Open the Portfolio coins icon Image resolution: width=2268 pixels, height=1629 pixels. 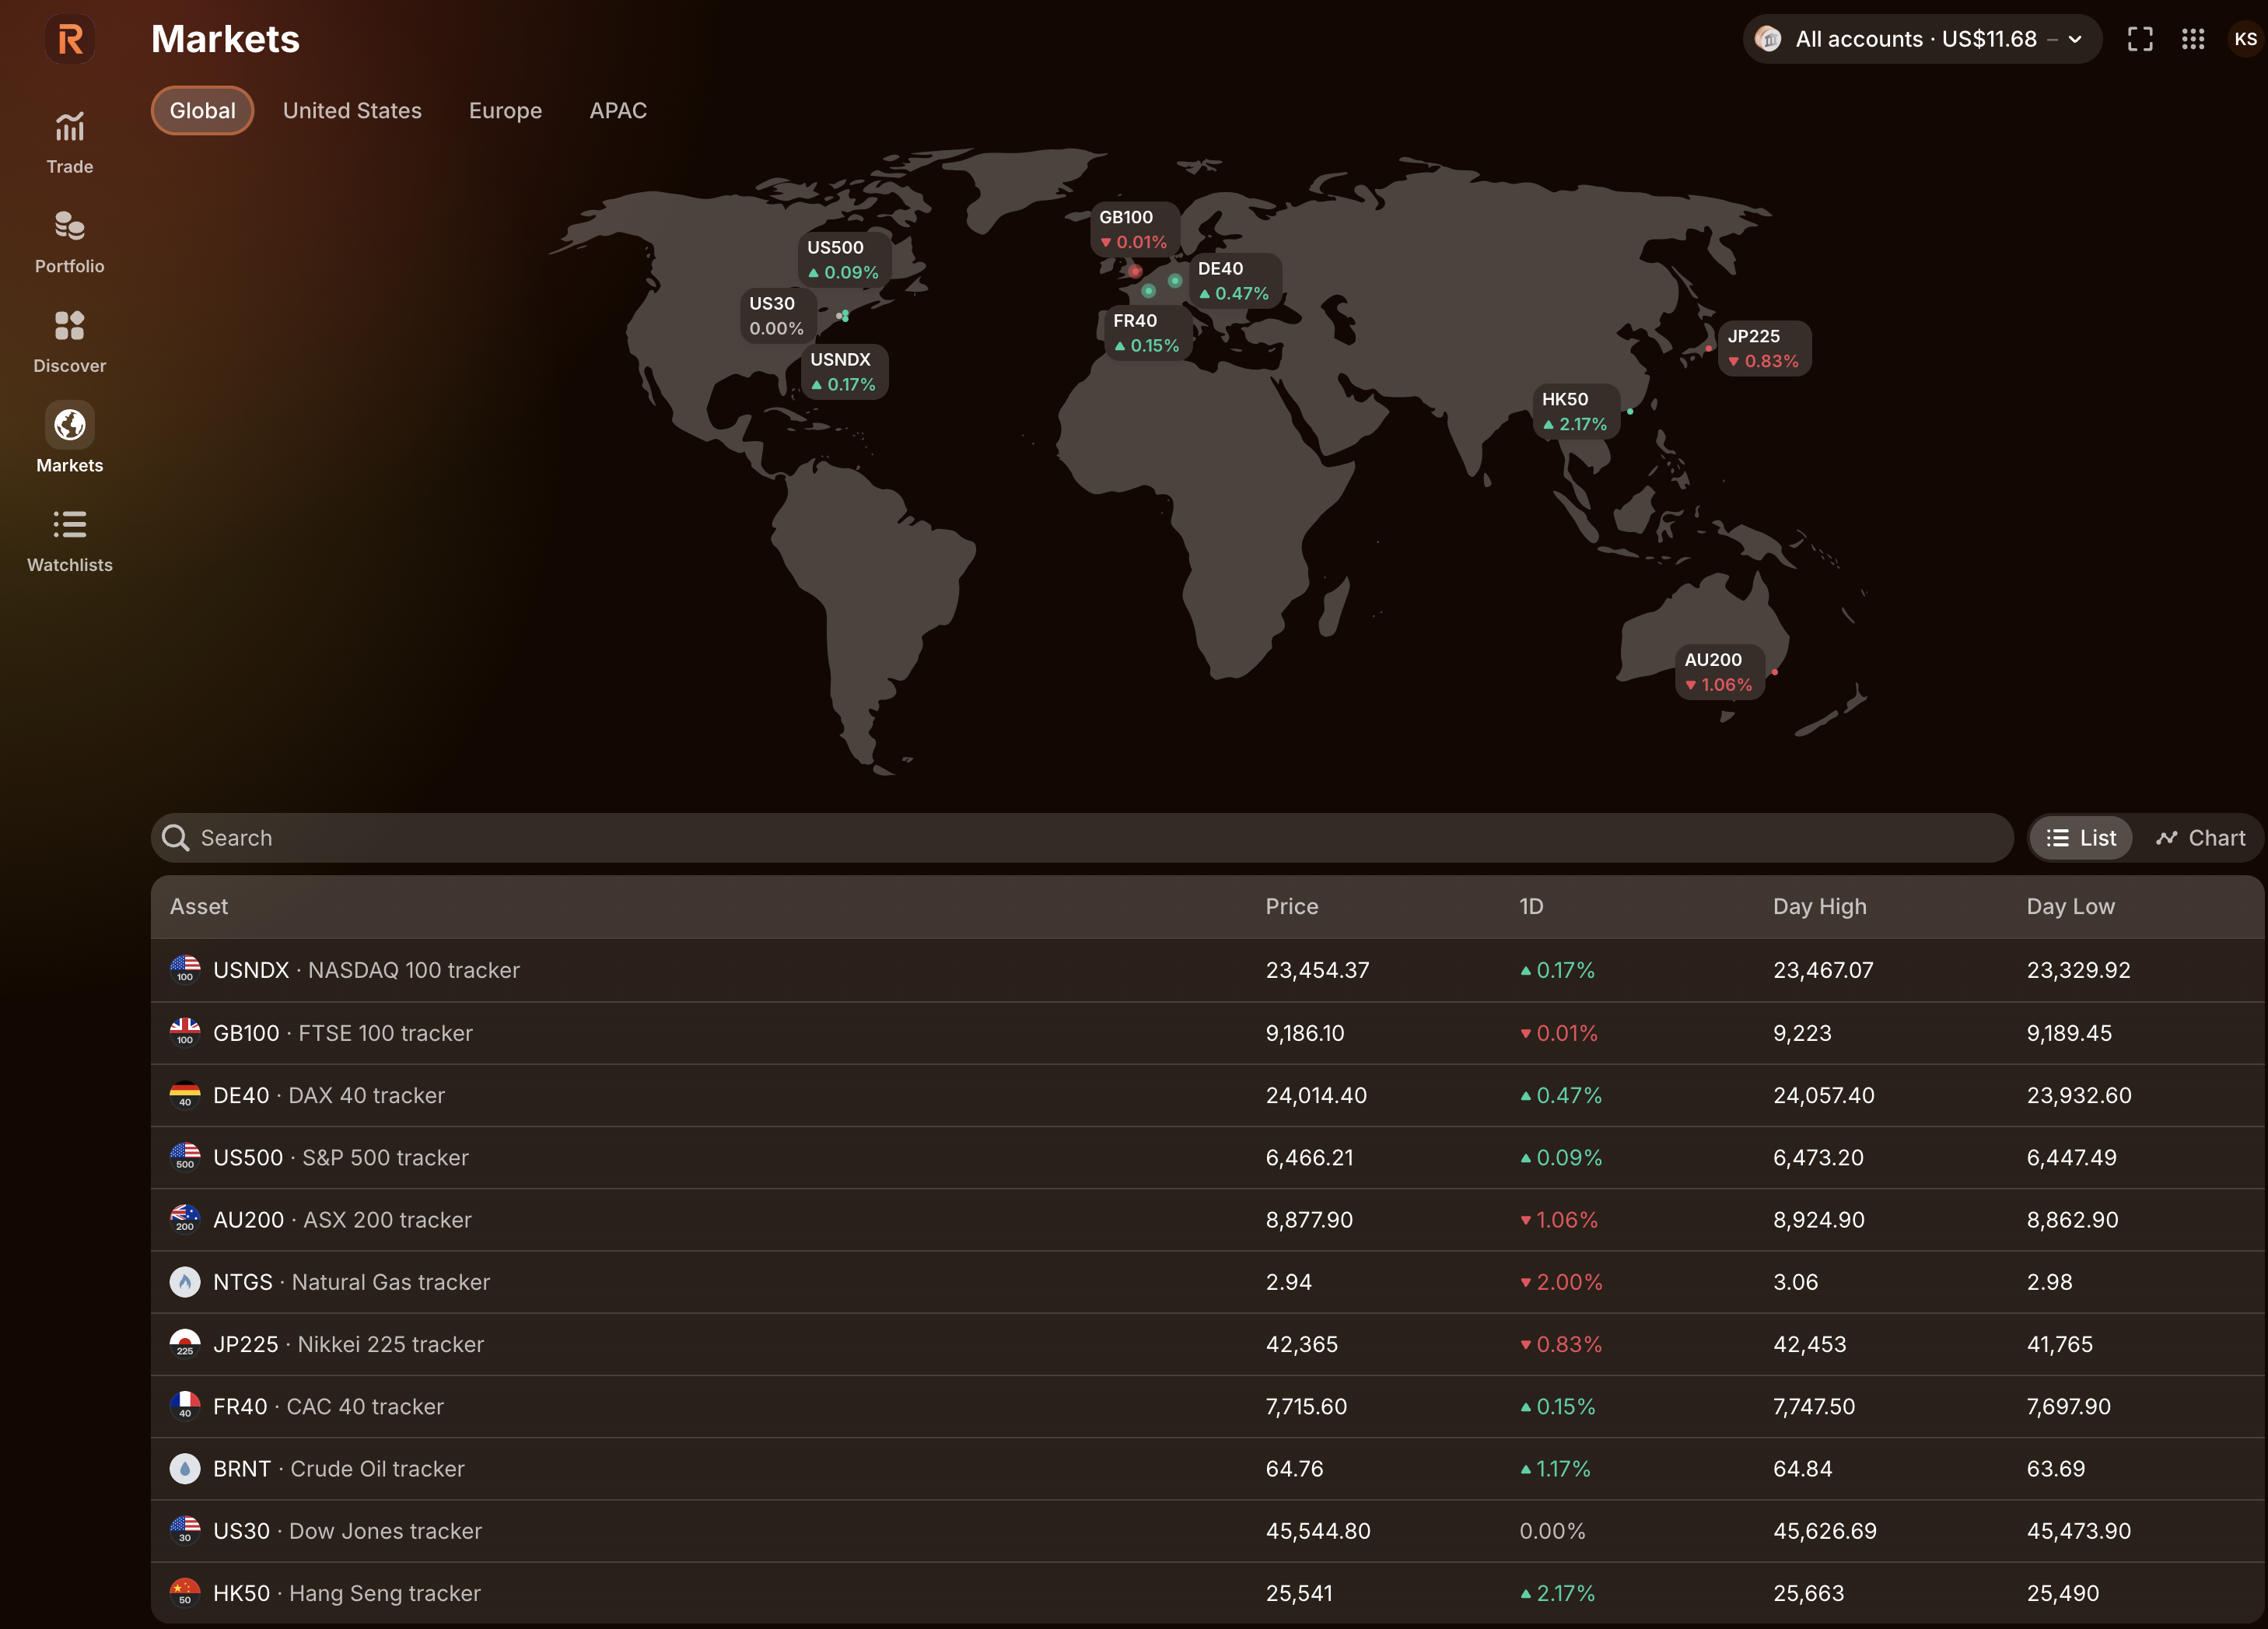(69, 227)
